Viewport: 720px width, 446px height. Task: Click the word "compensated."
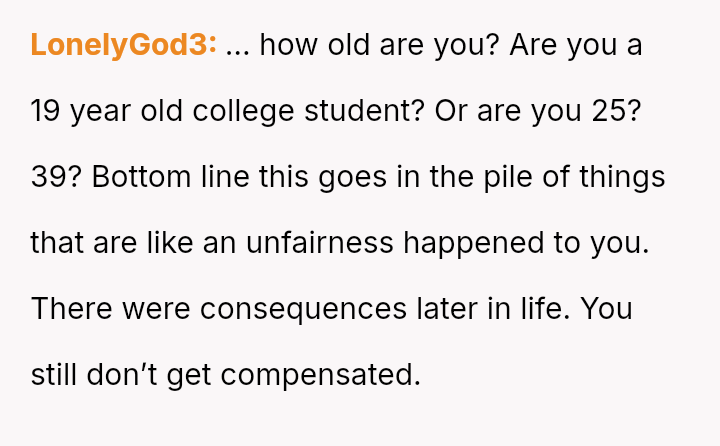click(x=319, y=375)
